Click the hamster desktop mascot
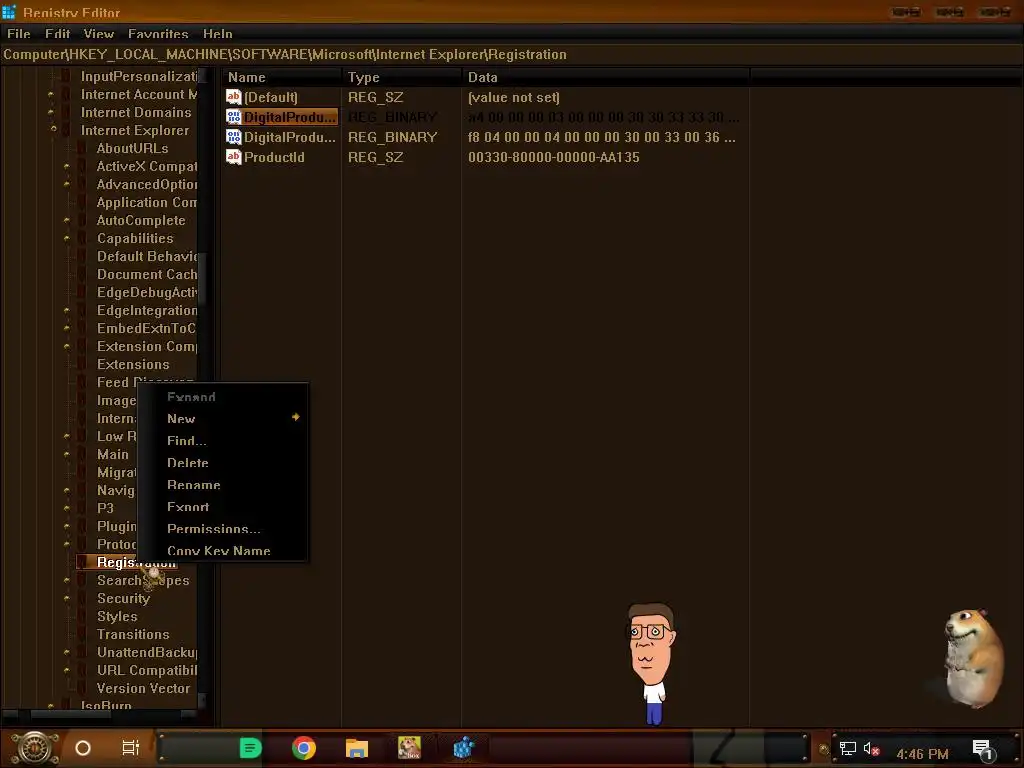 pyautogui.click(x=973, y=658)
